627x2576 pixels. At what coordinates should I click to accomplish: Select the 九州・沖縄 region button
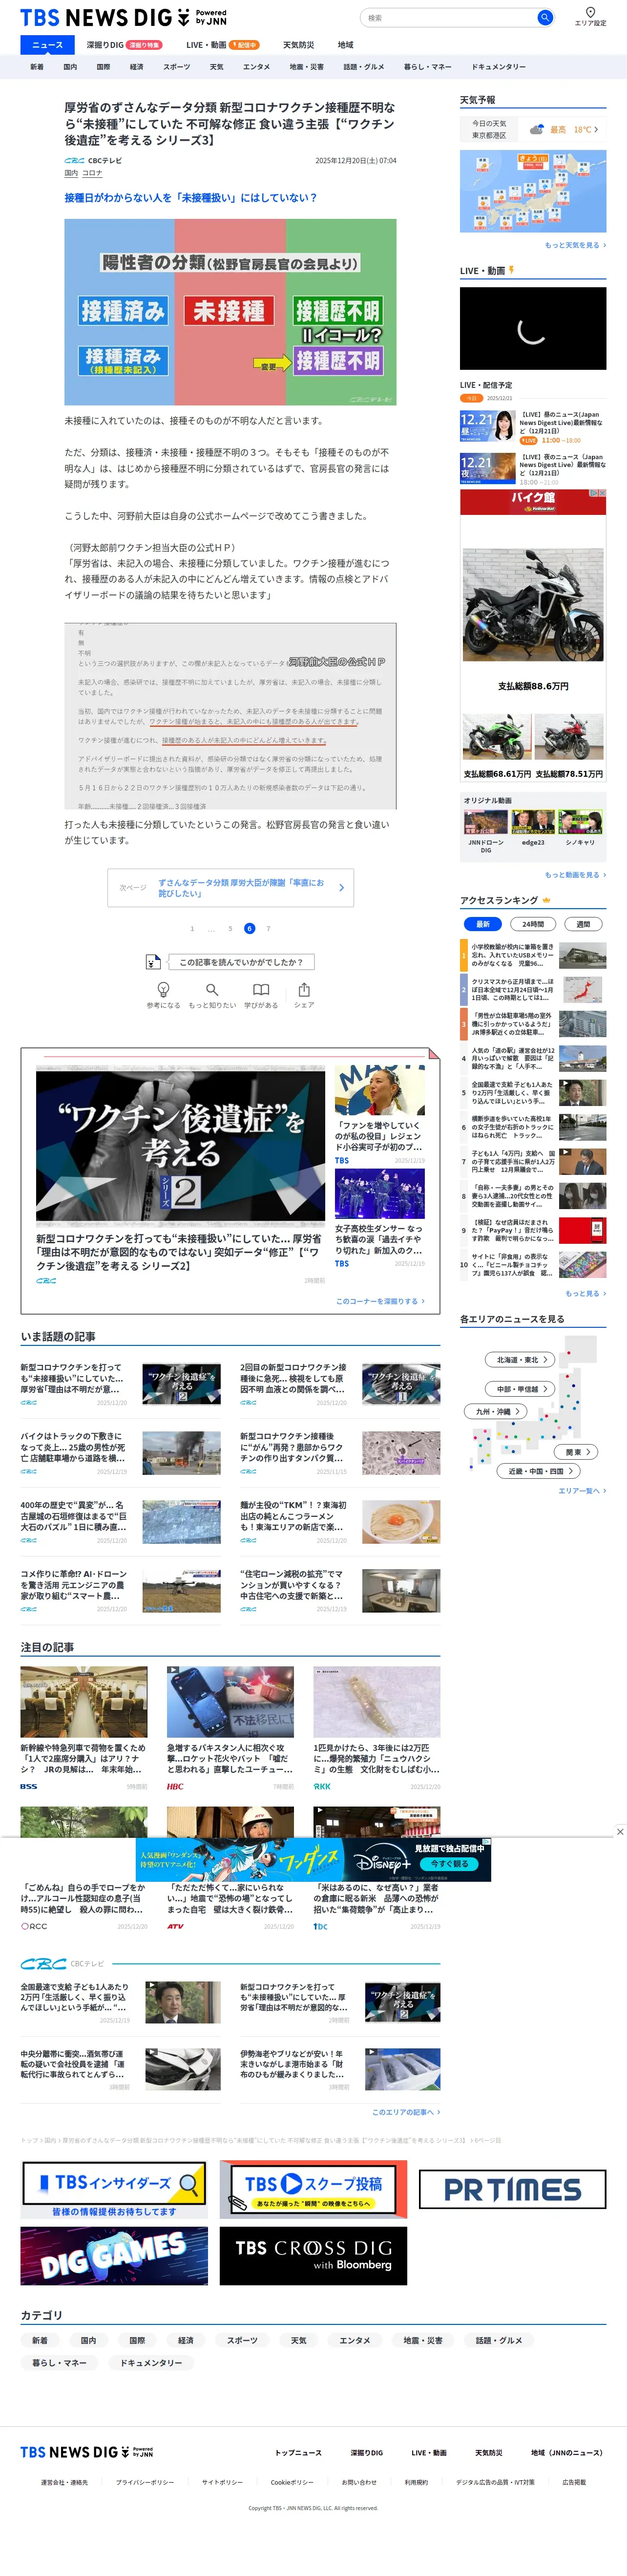click(497, 1412)
